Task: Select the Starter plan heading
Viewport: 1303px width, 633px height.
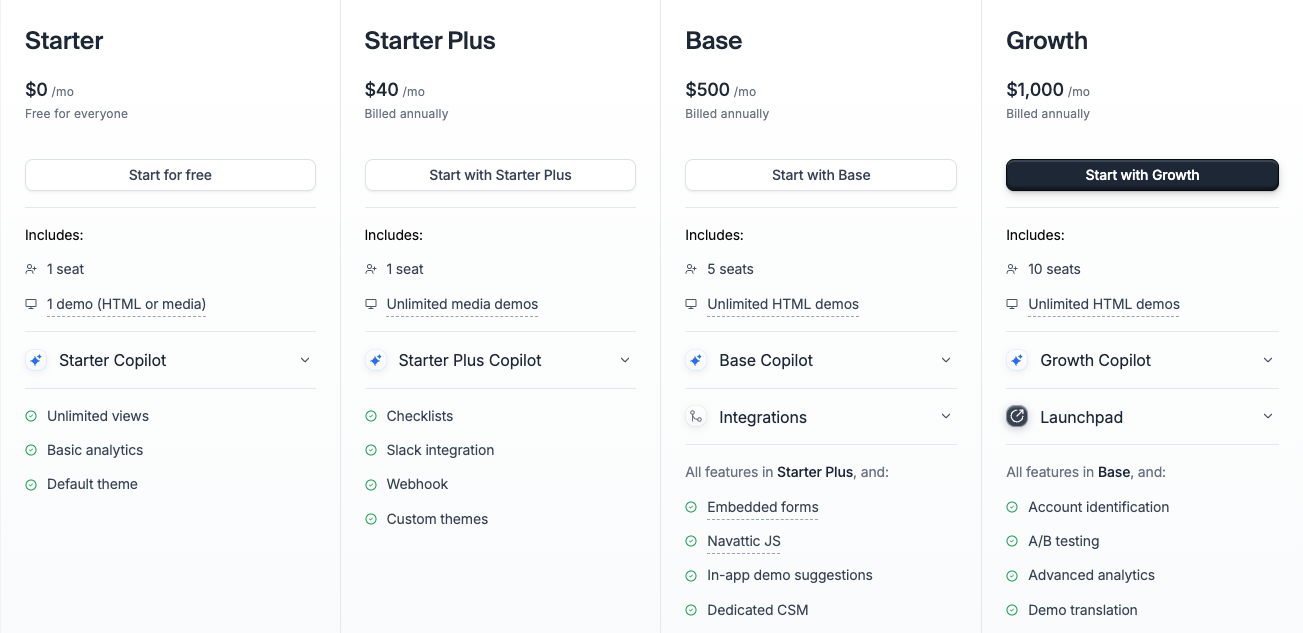Action: tap(63, 41)
